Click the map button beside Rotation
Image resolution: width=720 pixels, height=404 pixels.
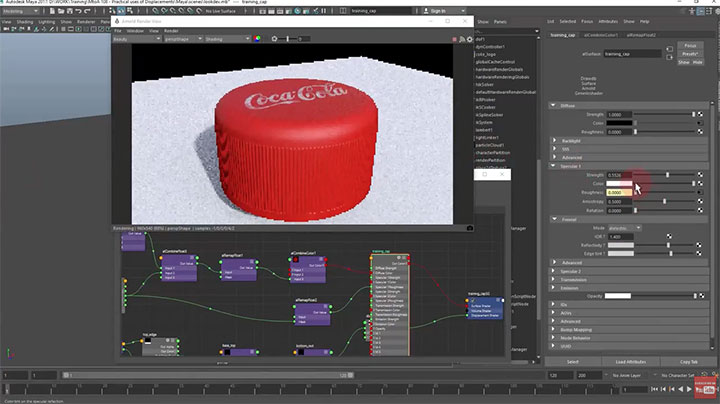pos(700,210)
